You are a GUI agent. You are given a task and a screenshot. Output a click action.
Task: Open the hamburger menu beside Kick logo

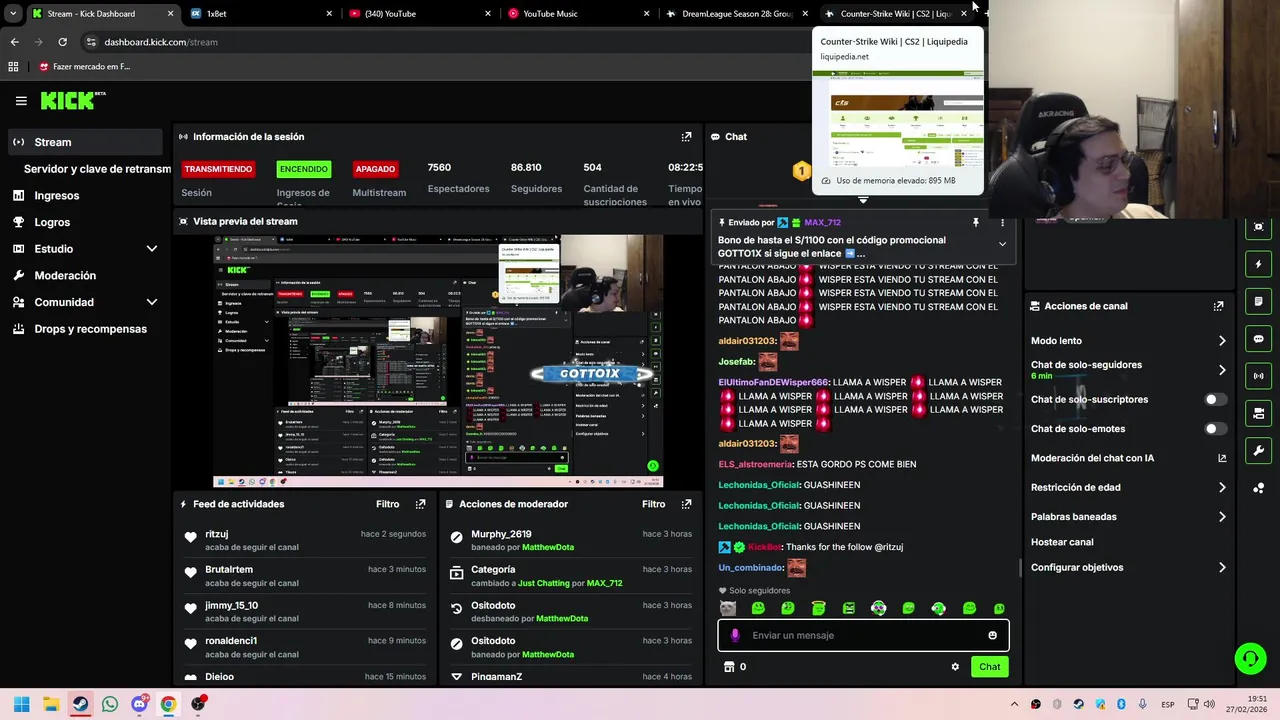[21, 100]
